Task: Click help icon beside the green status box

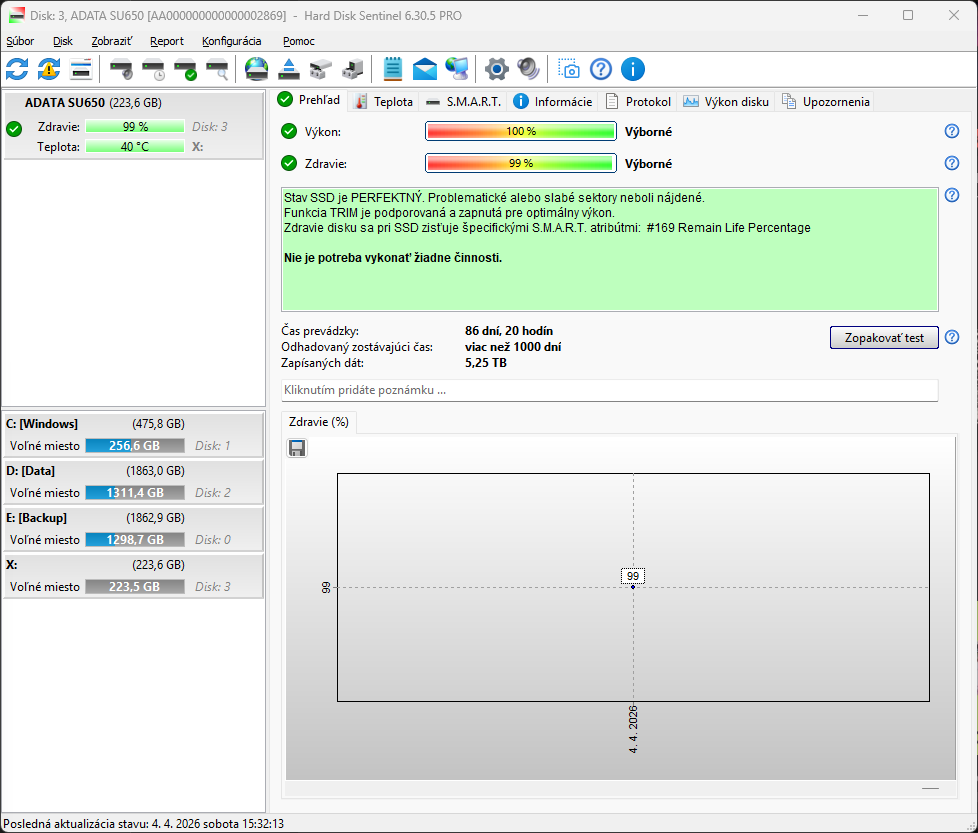Action: 952,195
